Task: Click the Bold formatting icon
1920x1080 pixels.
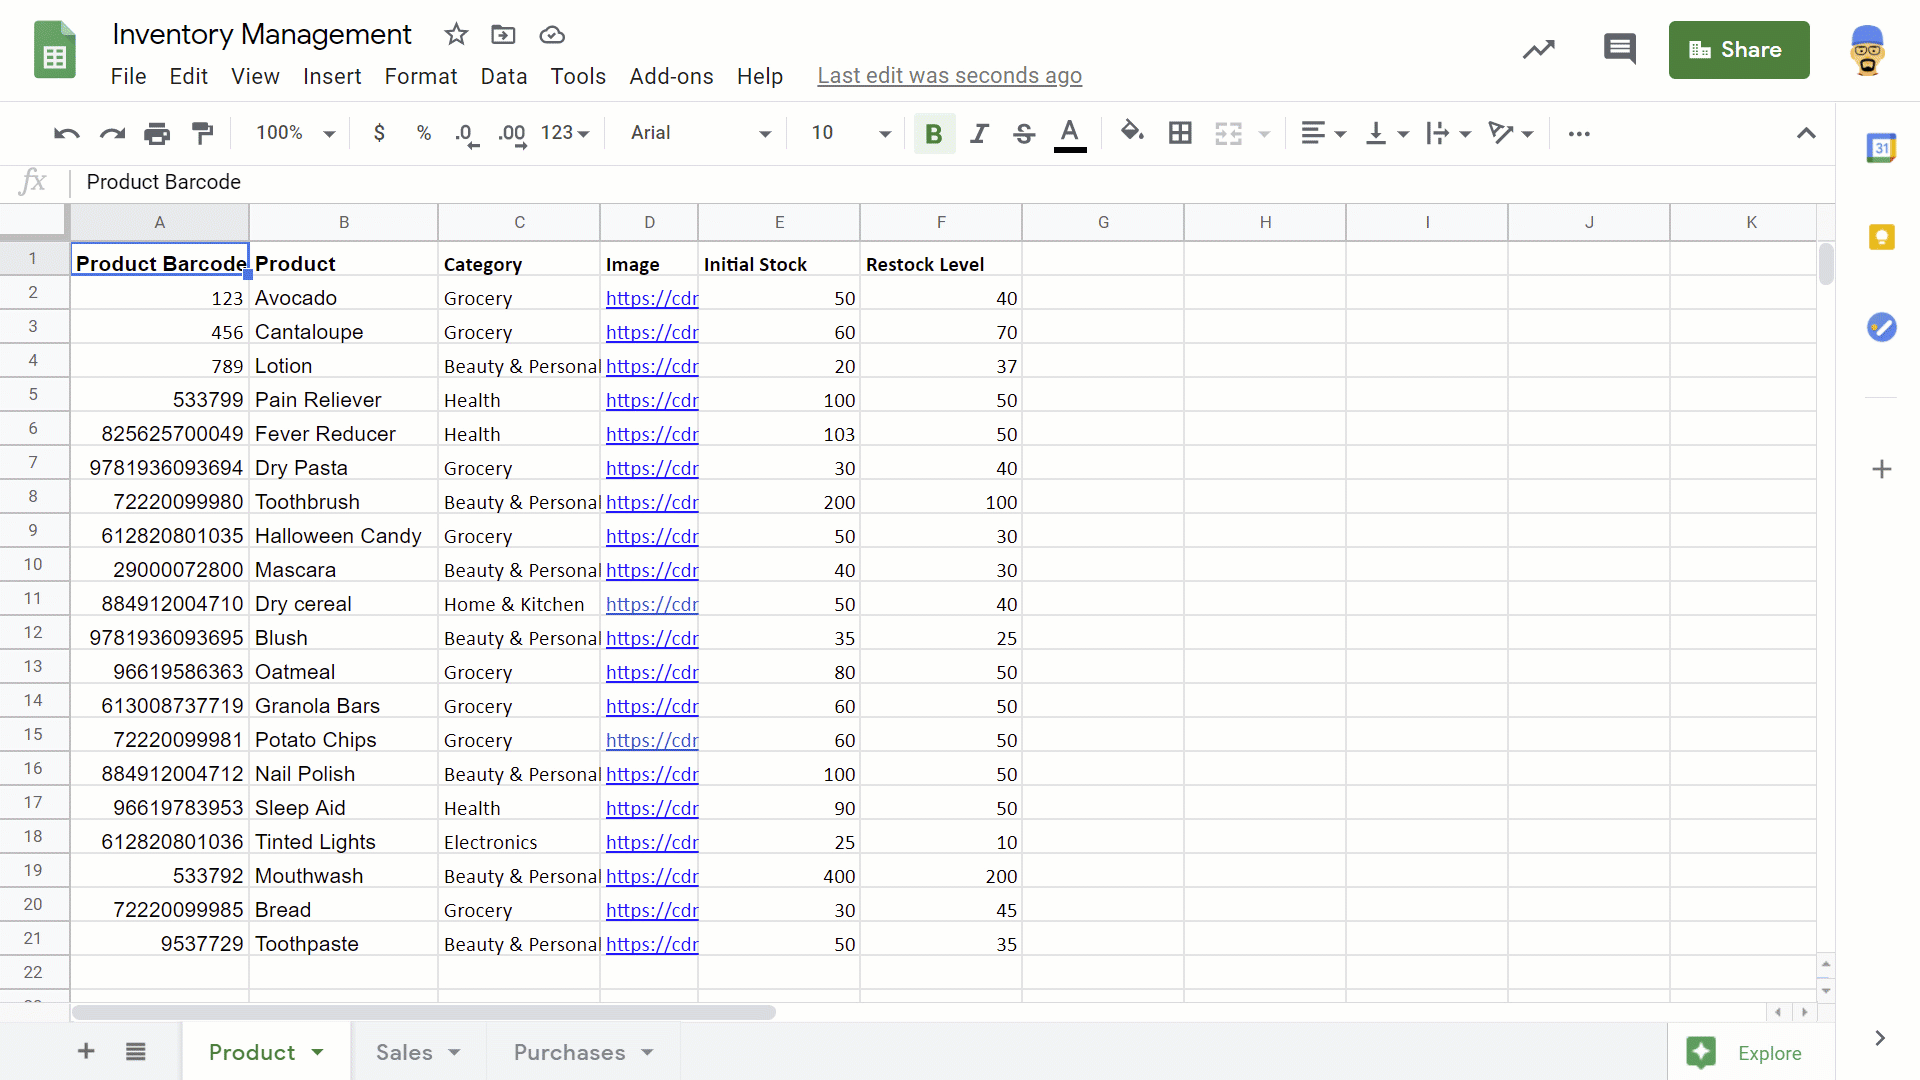Action: 934,132
